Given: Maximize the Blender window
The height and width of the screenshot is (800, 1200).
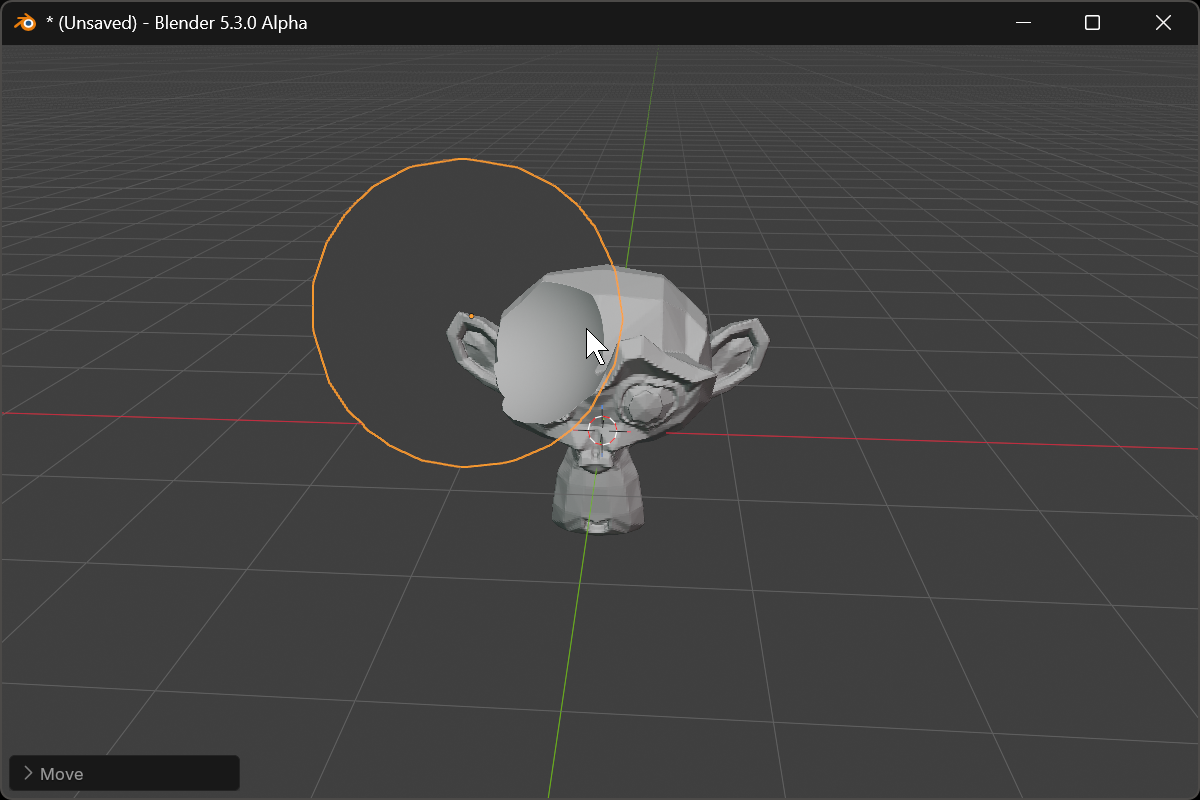Looking at the screenshot, I should 1093,22.
